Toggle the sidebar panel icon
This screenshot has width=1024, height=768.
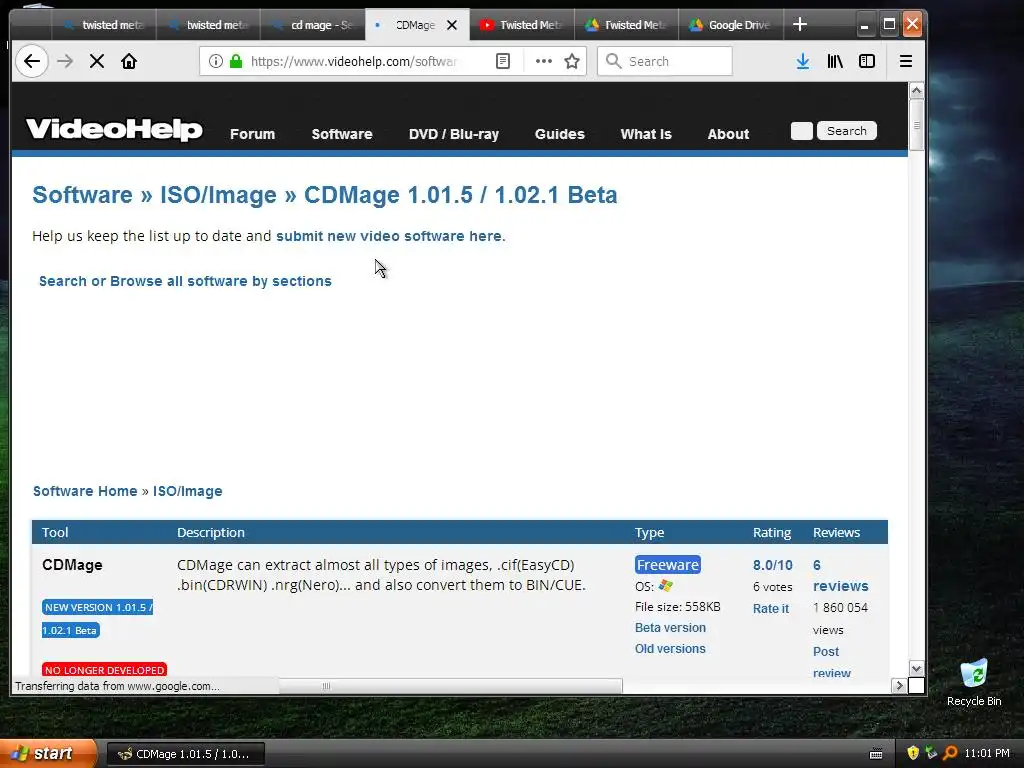tap(867, 61)
